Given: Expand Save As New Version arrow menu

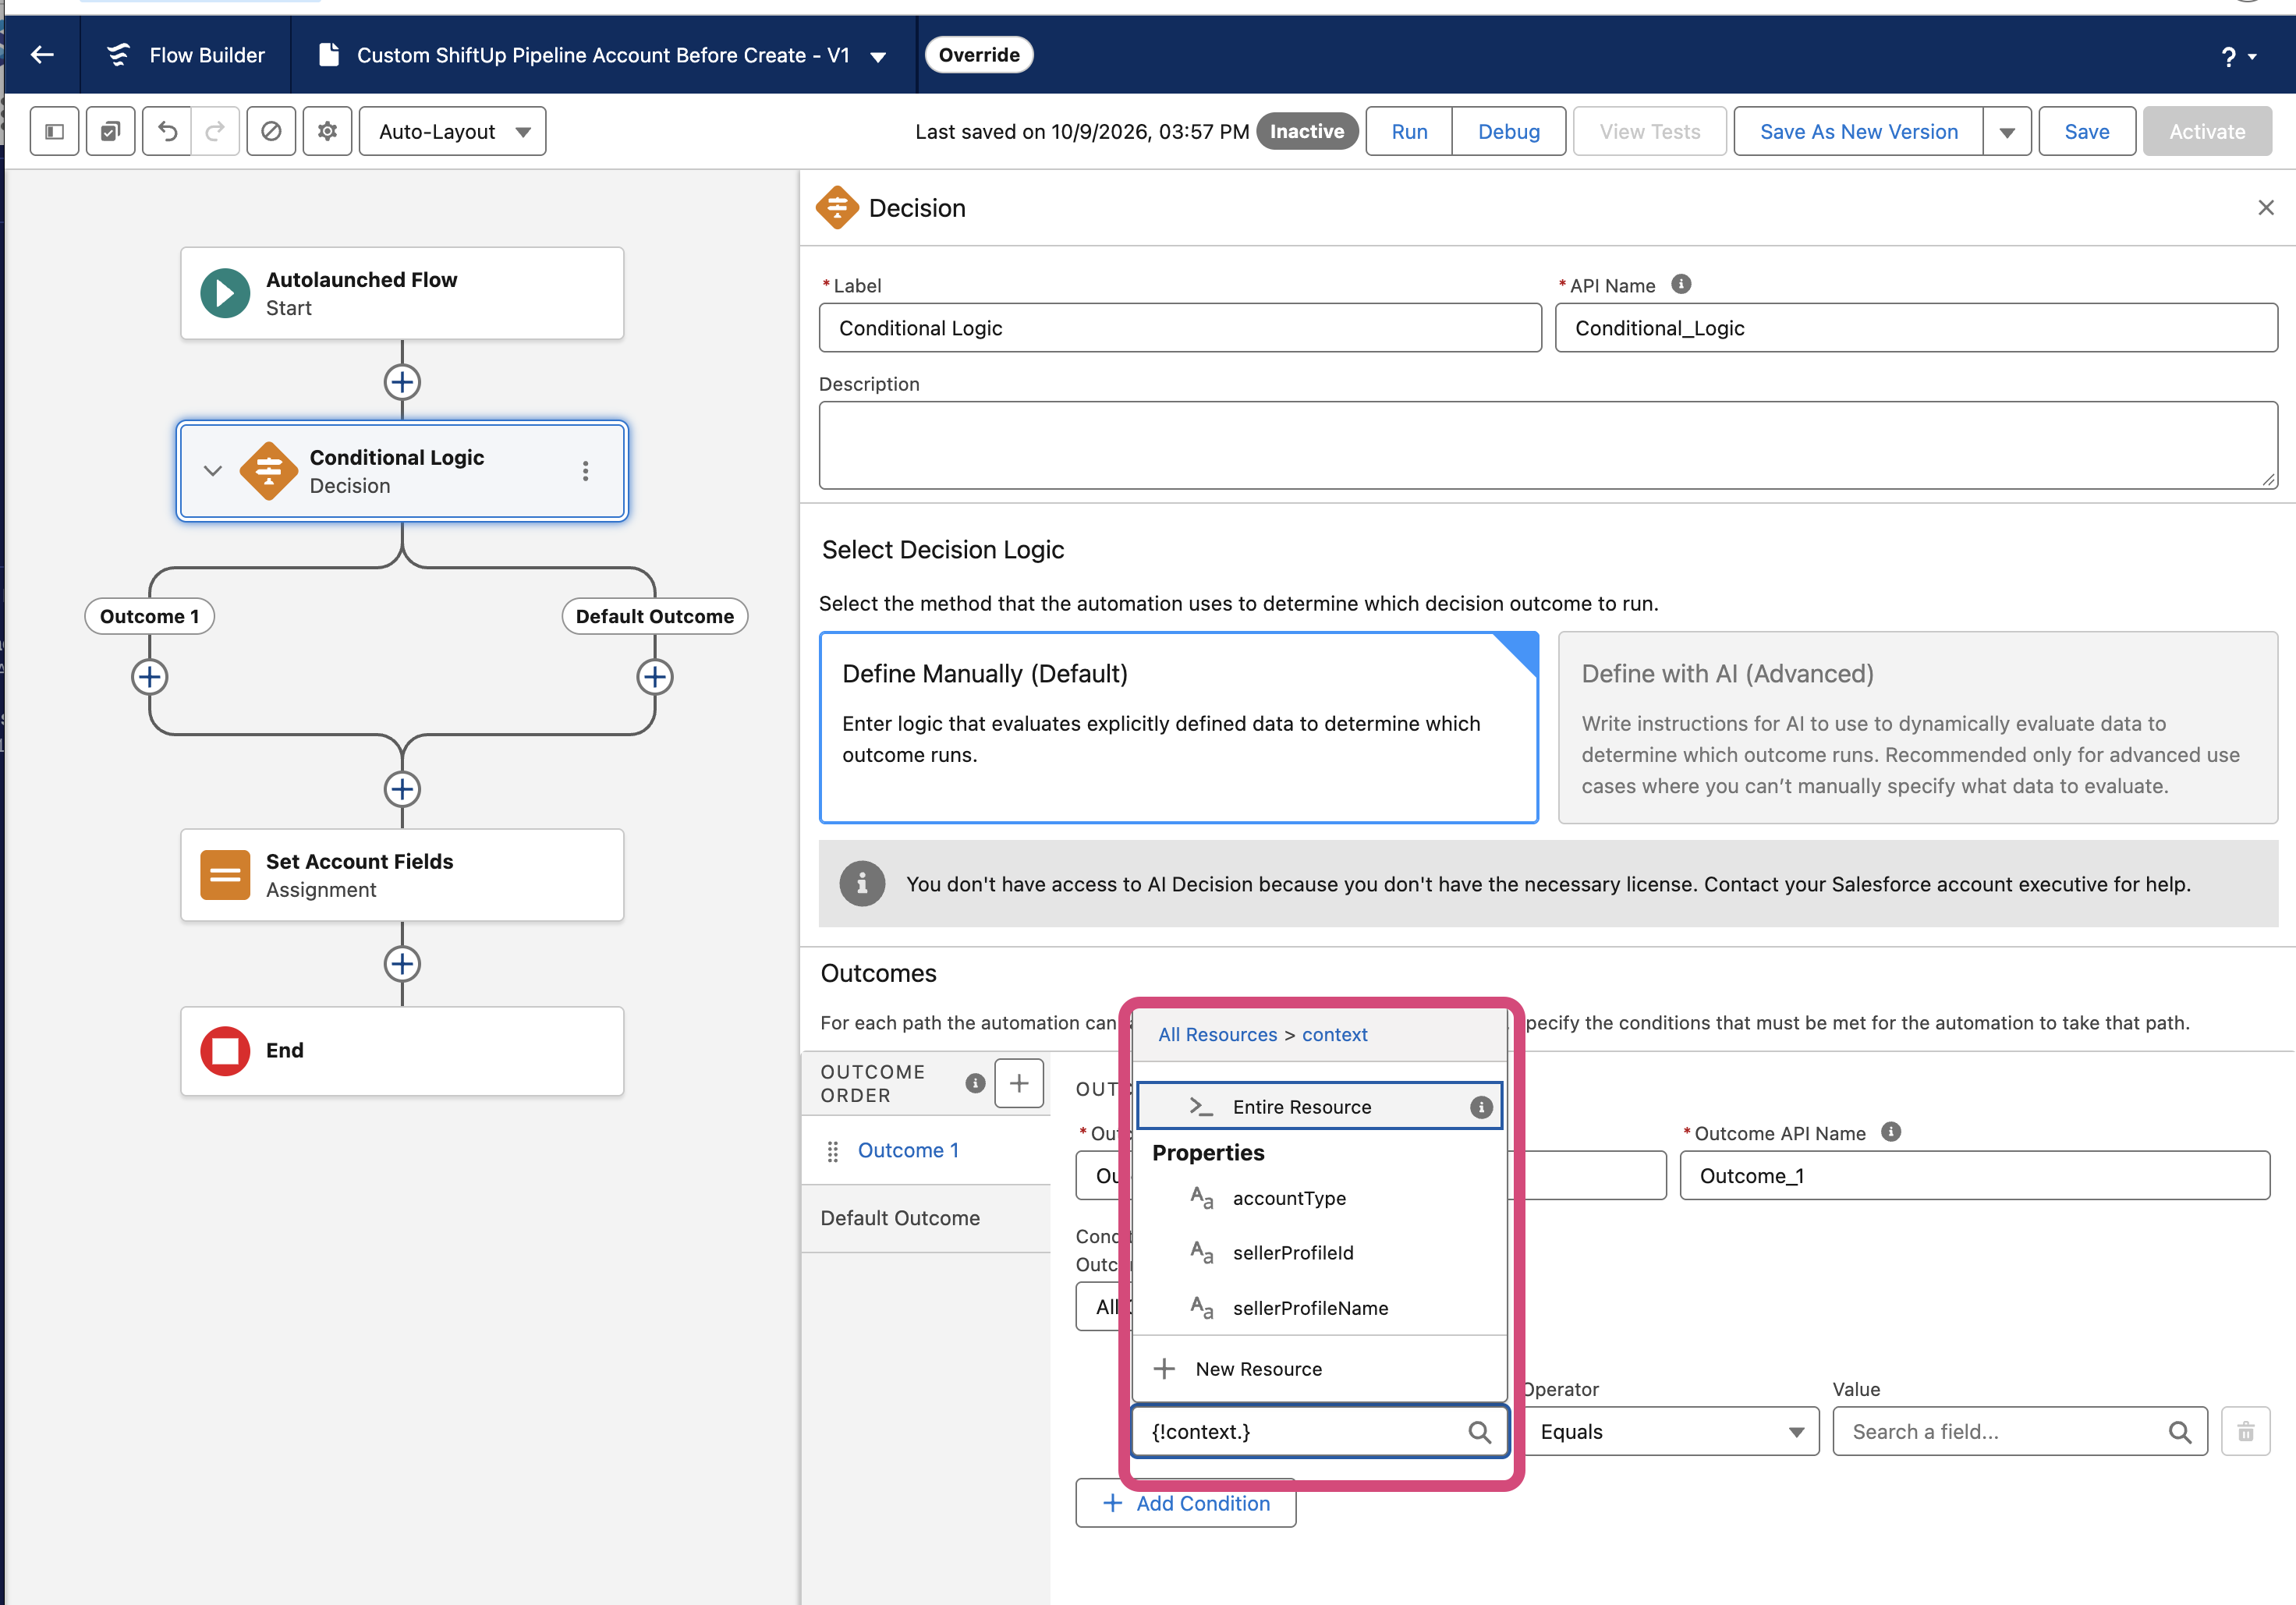Looking at the screenshot, I should click(x=2007, y=131).
